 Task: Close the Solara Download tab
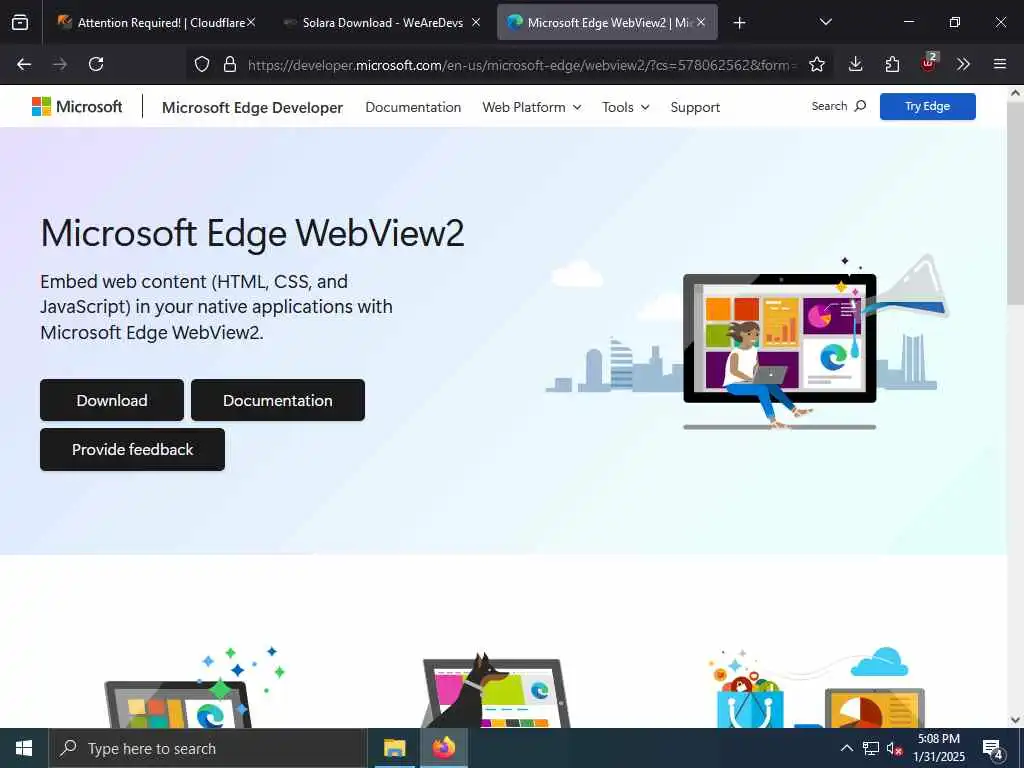pos(476,22)
